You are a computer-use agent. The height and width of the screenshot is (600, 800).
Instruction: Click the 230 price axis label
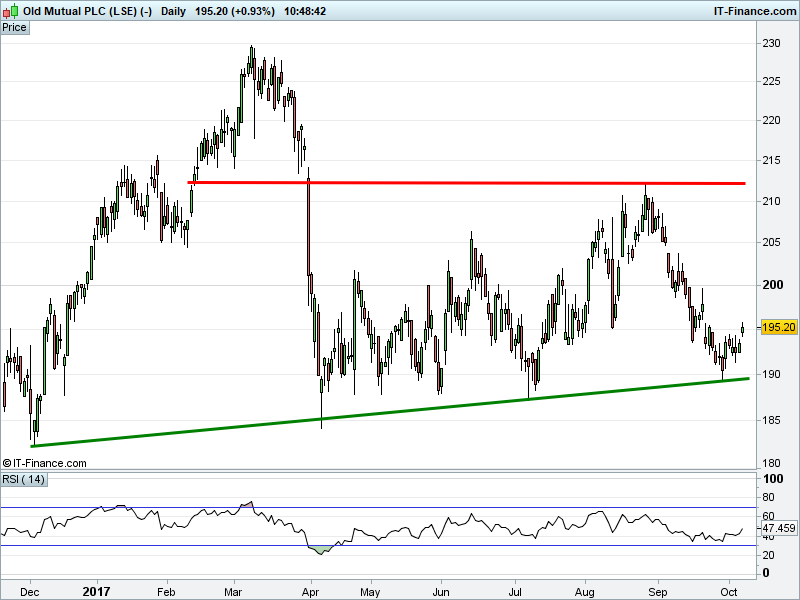pos(771,43)
